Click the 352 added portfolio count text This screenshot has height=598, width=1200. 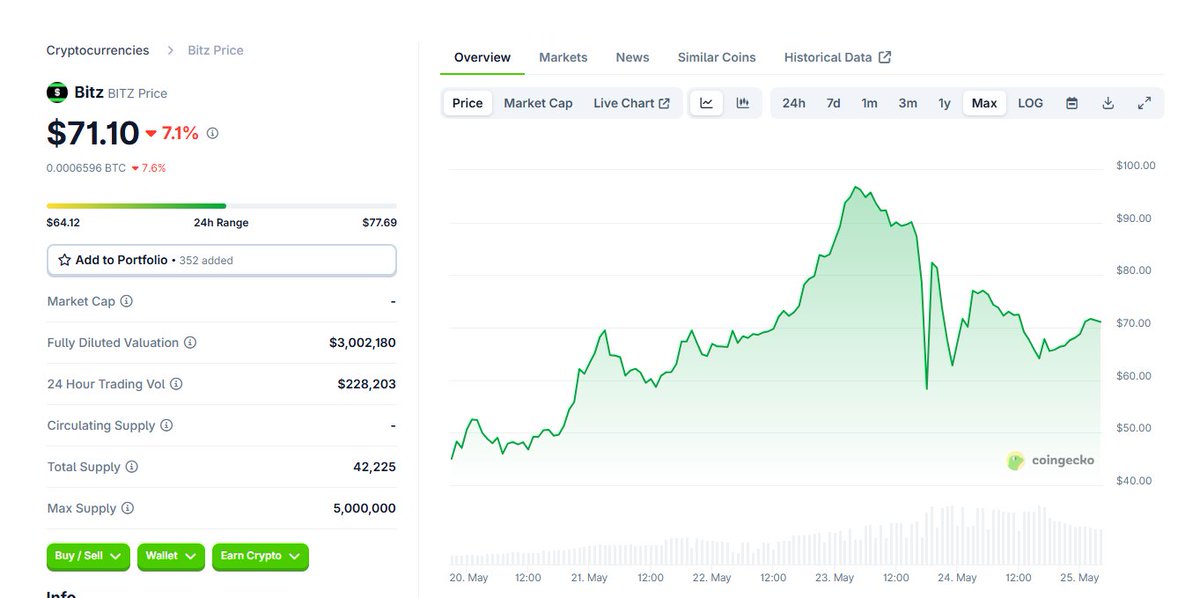tap(206, 260)
